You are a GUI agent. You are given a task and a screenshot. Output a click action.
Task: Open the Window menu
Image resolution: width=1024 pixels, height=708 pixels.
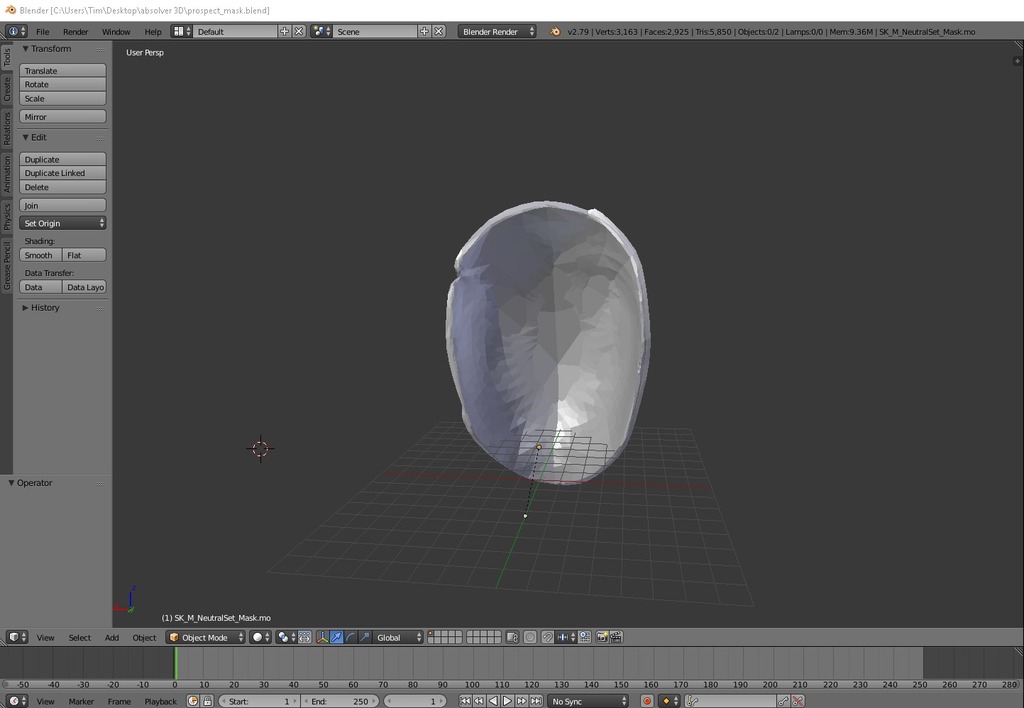[x=116, y=31]
